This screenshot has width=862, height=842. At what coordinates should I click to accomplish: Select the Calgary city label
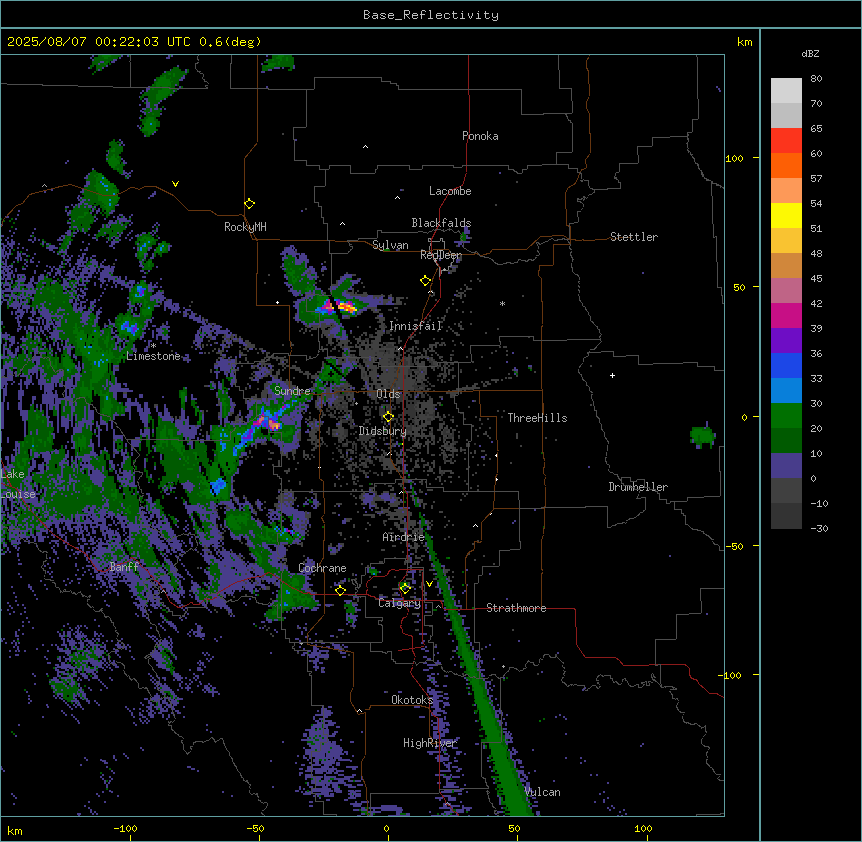coord(399,603)
